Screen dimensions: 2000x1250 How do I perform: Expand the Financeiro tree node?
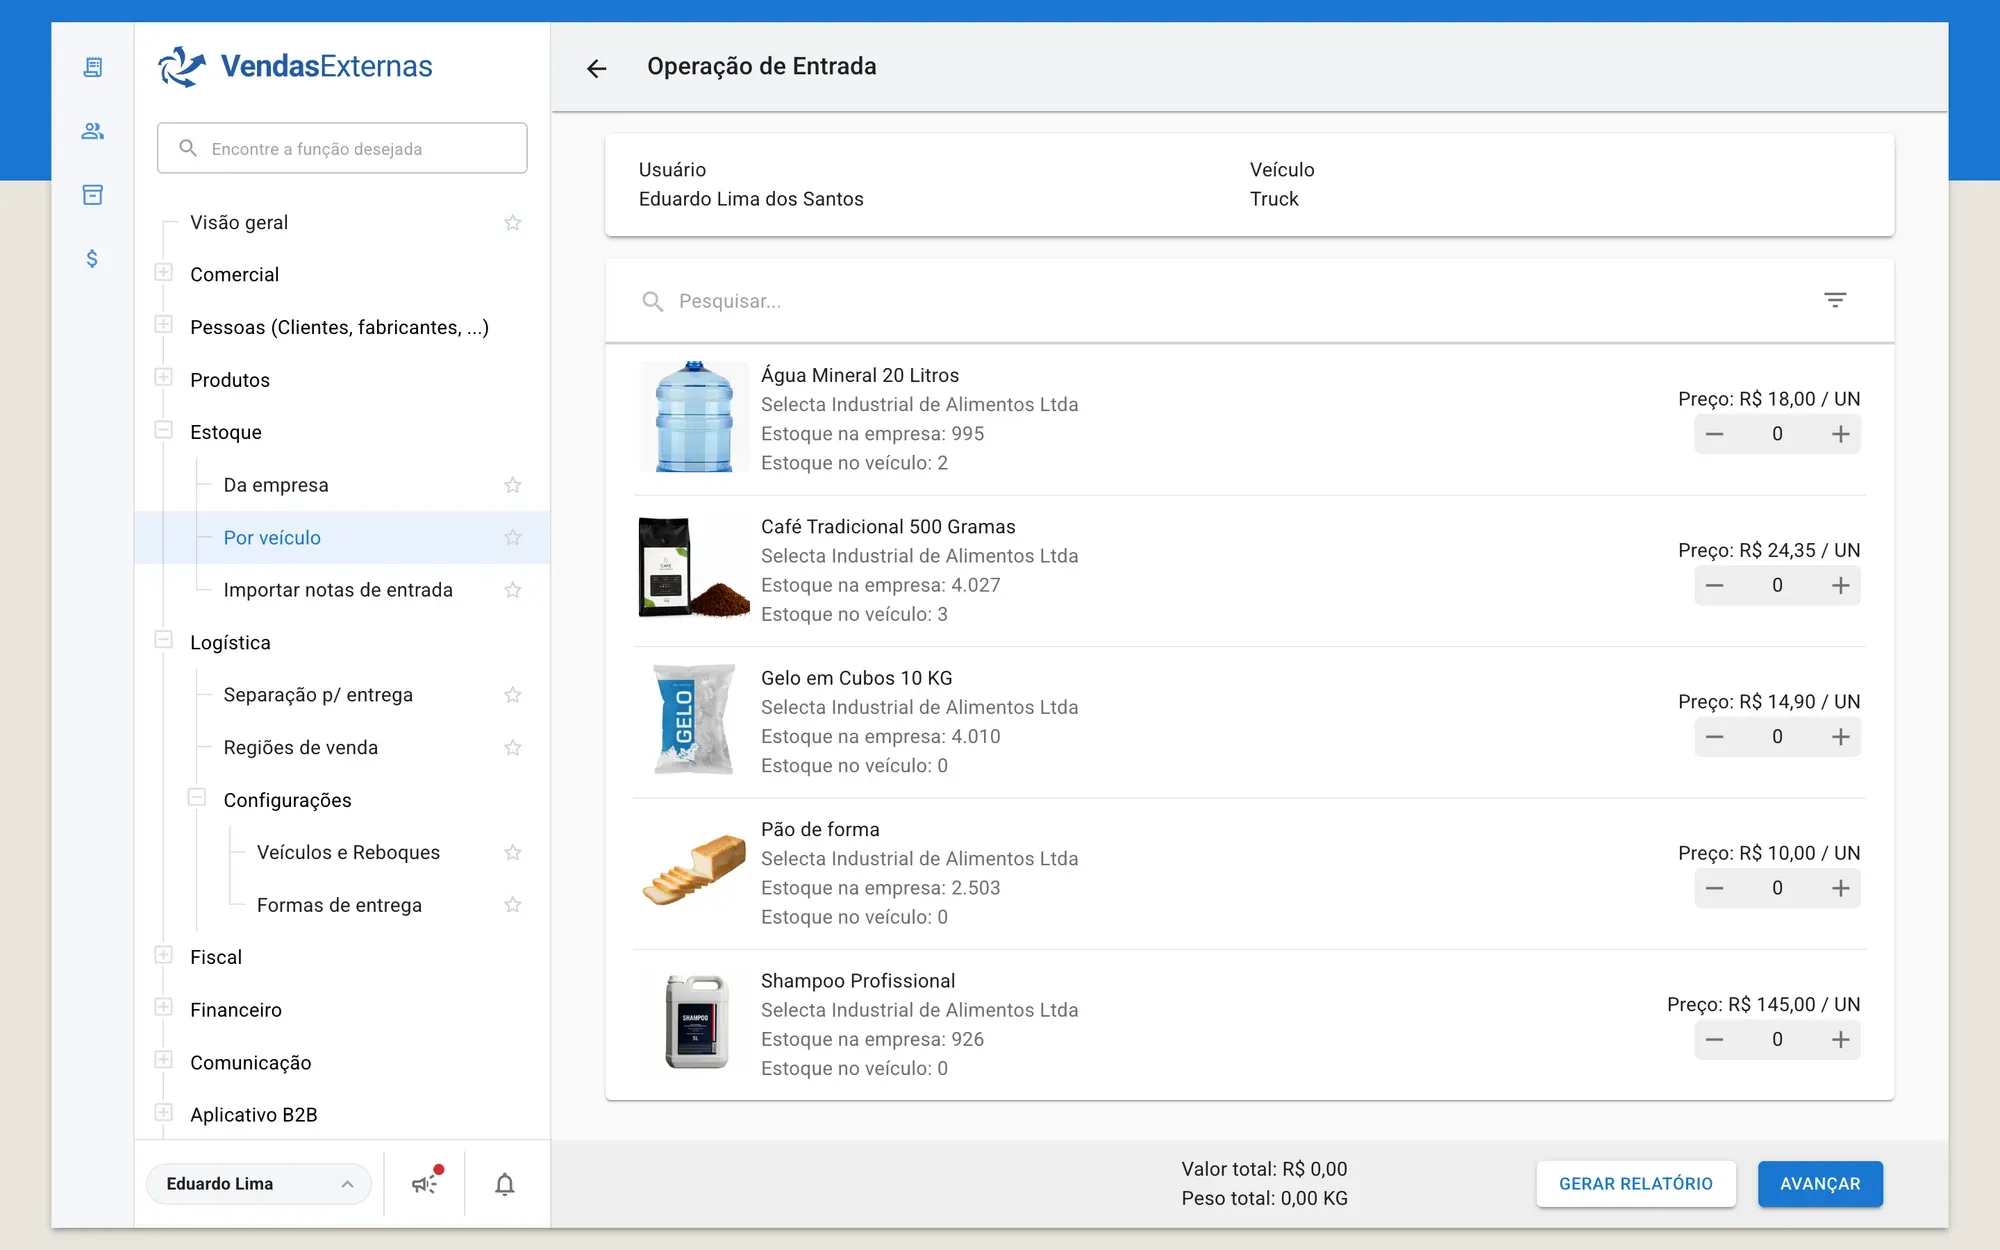pyautogui.click(x=164, y=1007)
